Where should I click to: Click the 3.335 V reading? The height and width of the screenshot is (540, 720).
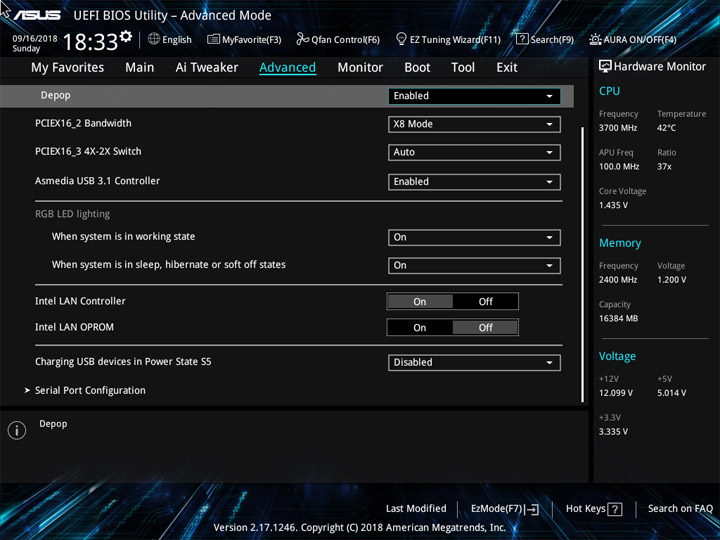click(613, 432)
